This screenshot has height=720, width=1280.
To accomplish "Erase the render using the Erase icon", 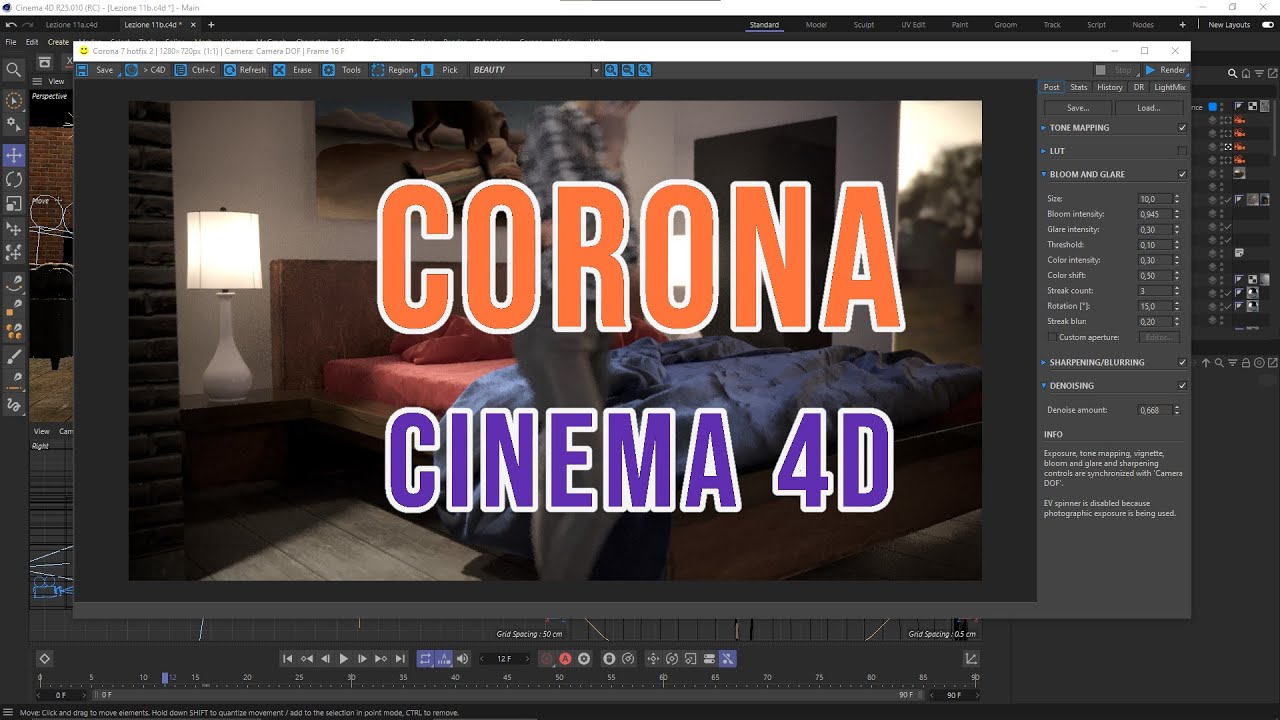I will pos(279,70).
